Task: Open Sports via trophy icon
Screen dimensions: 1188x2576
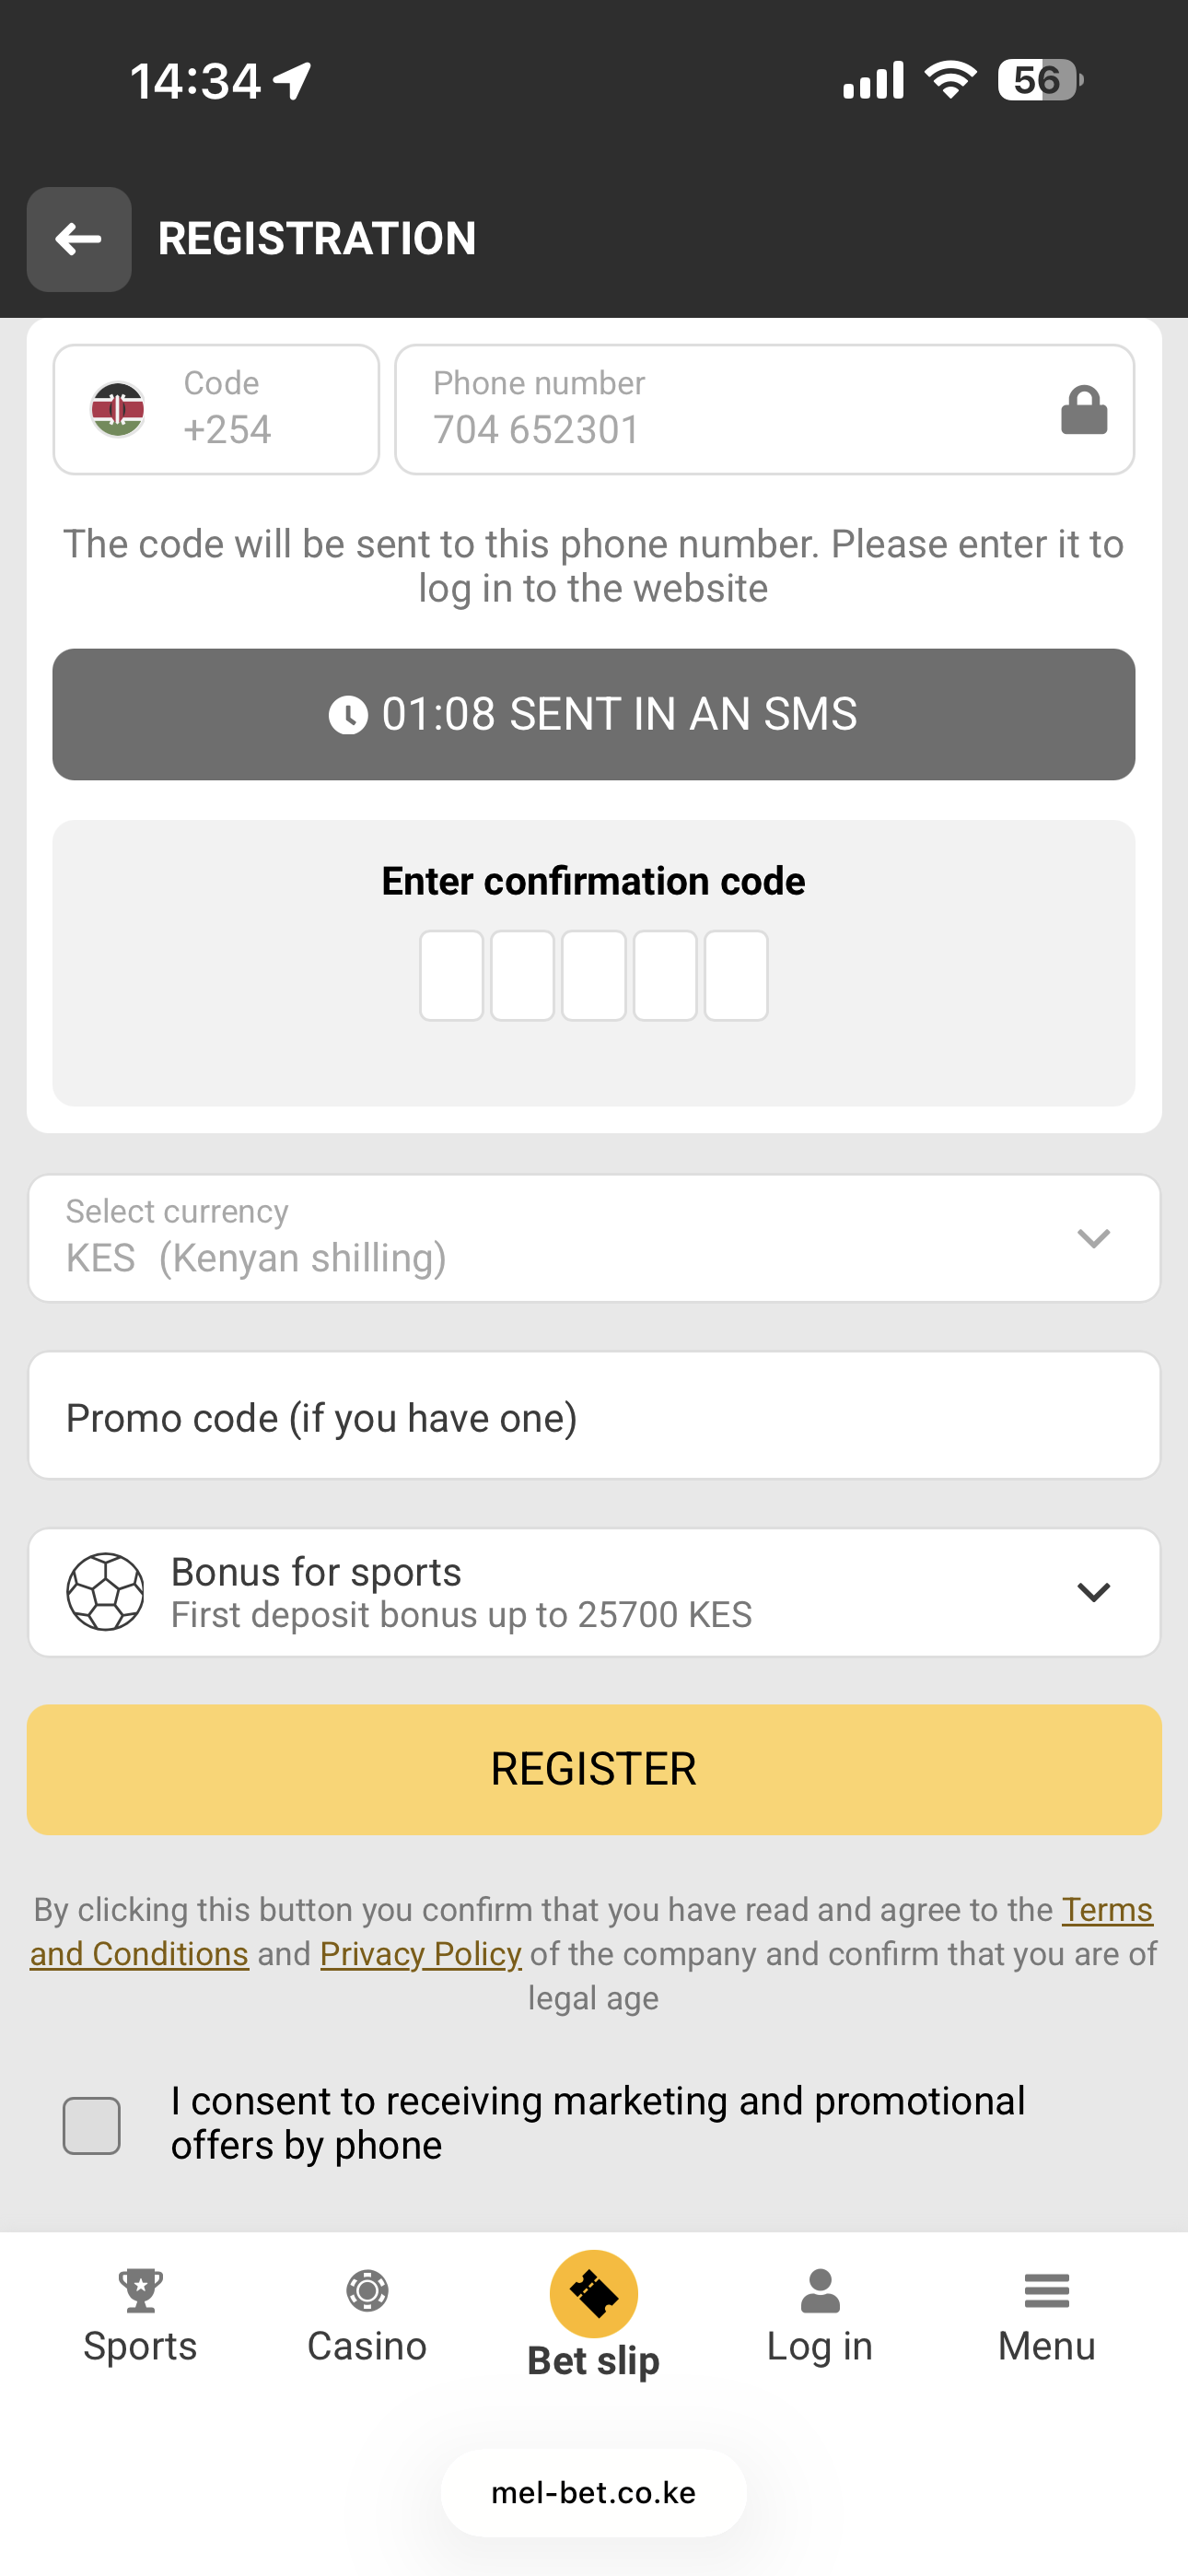Action: [140, 2290]
